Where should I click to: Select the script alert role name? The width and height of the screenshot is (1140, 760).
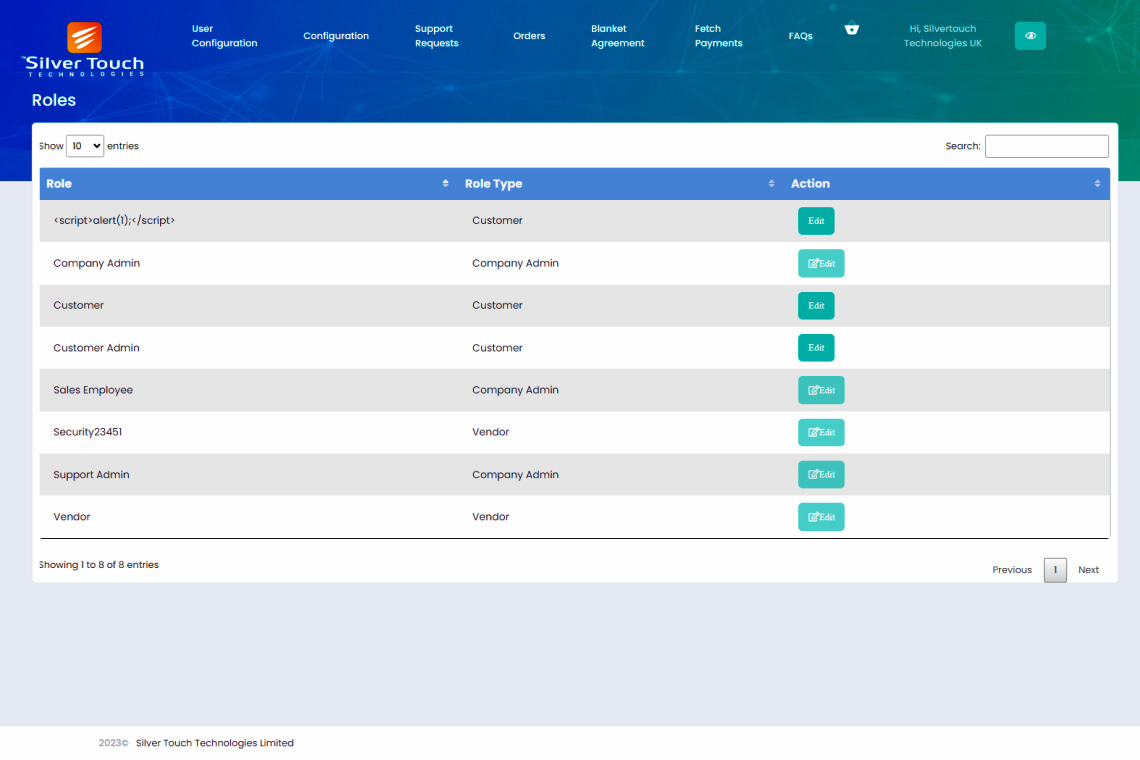coord(114,220)
